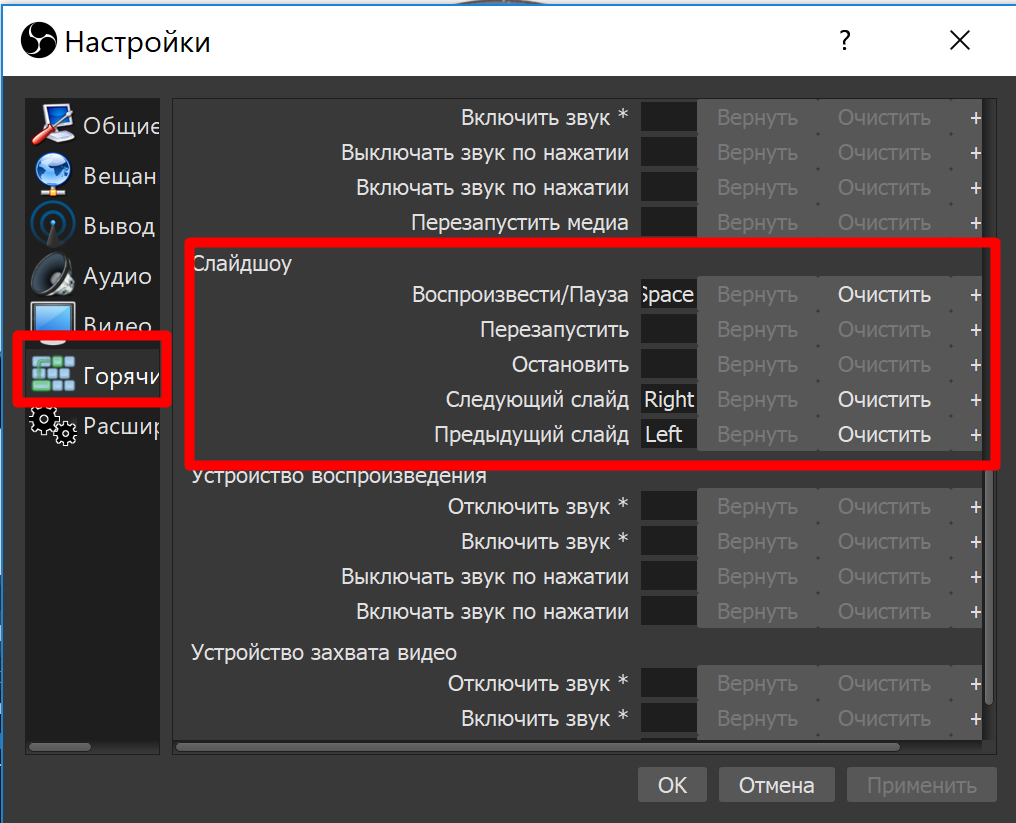The width and height of the screenshot is (1016, 823).
Task: Focus the Предыдущий слайд hotkey field
Action: 668,435
